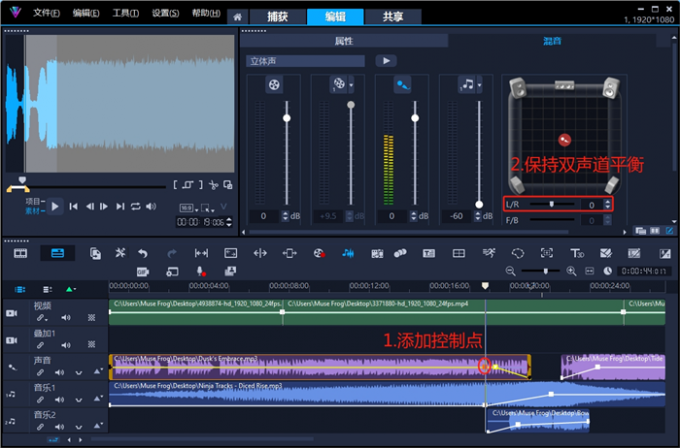Click the Home icon tab

tap(237, 17)
